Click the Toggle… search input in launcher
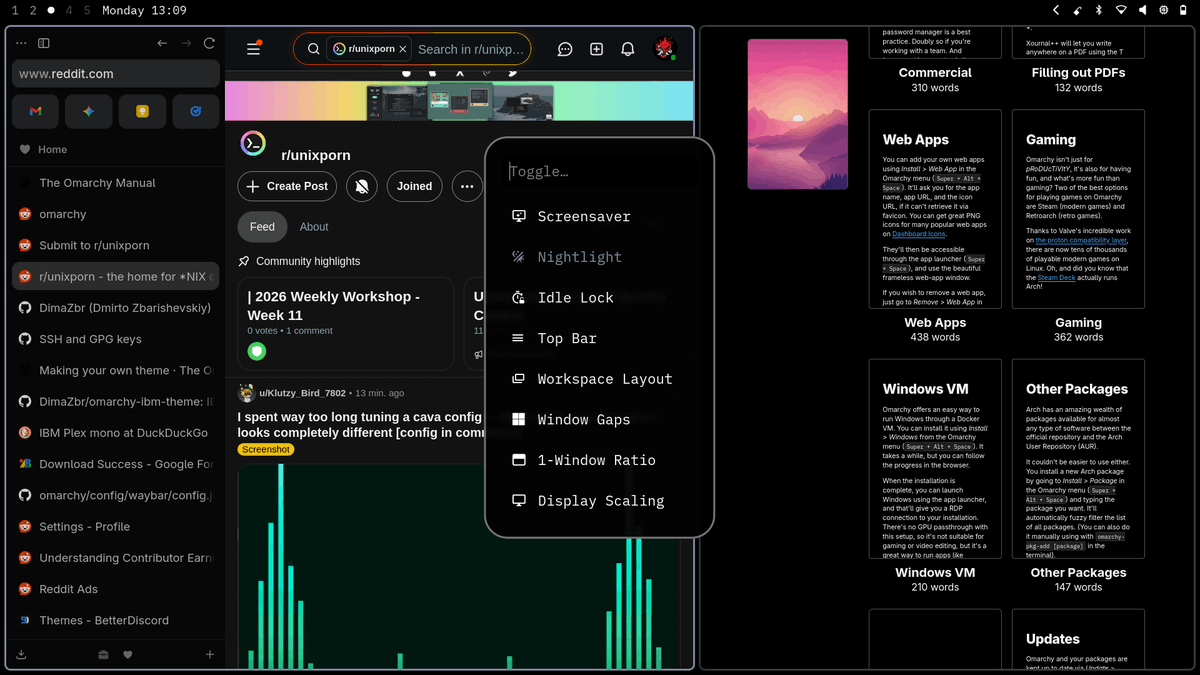The width and height of the screenshot is (1200, 675). [599, 171]
